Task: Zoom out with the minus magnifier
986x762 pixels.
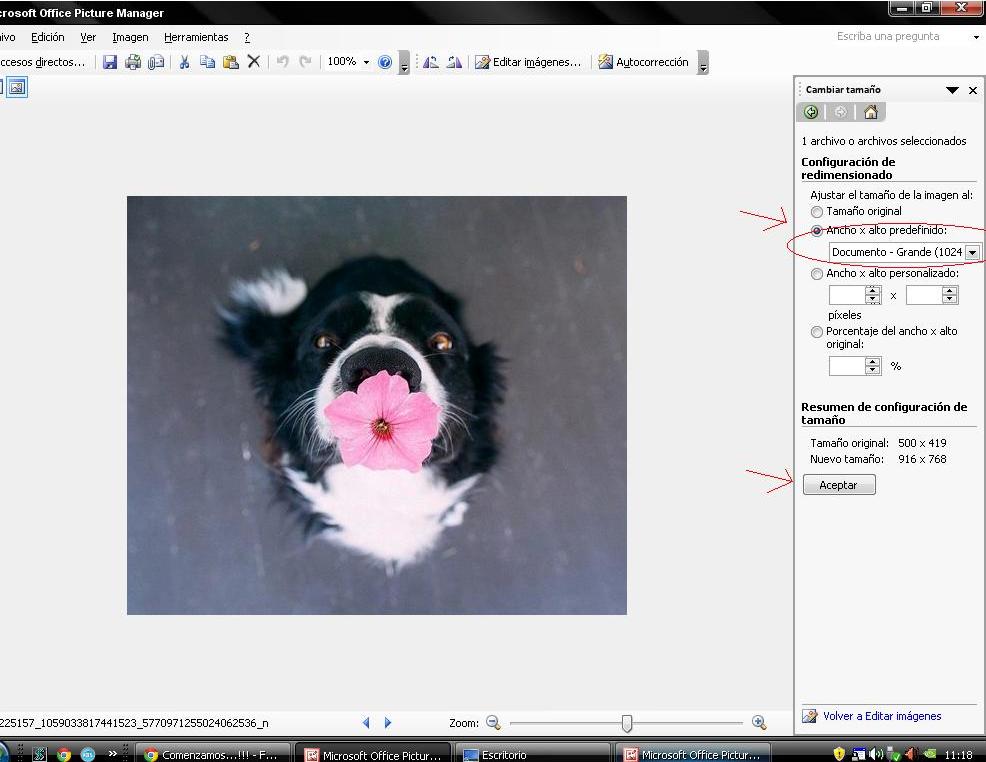Action: [494, 723]
